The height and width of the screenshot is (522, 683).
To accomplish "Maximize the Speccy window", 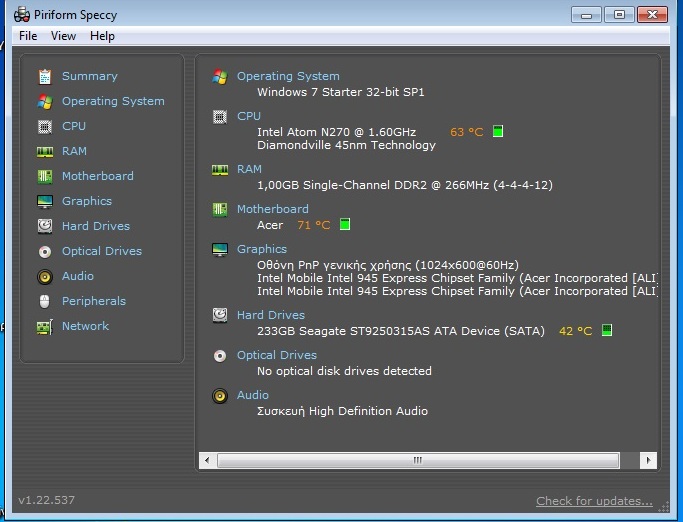I will [x=619, y=15].
